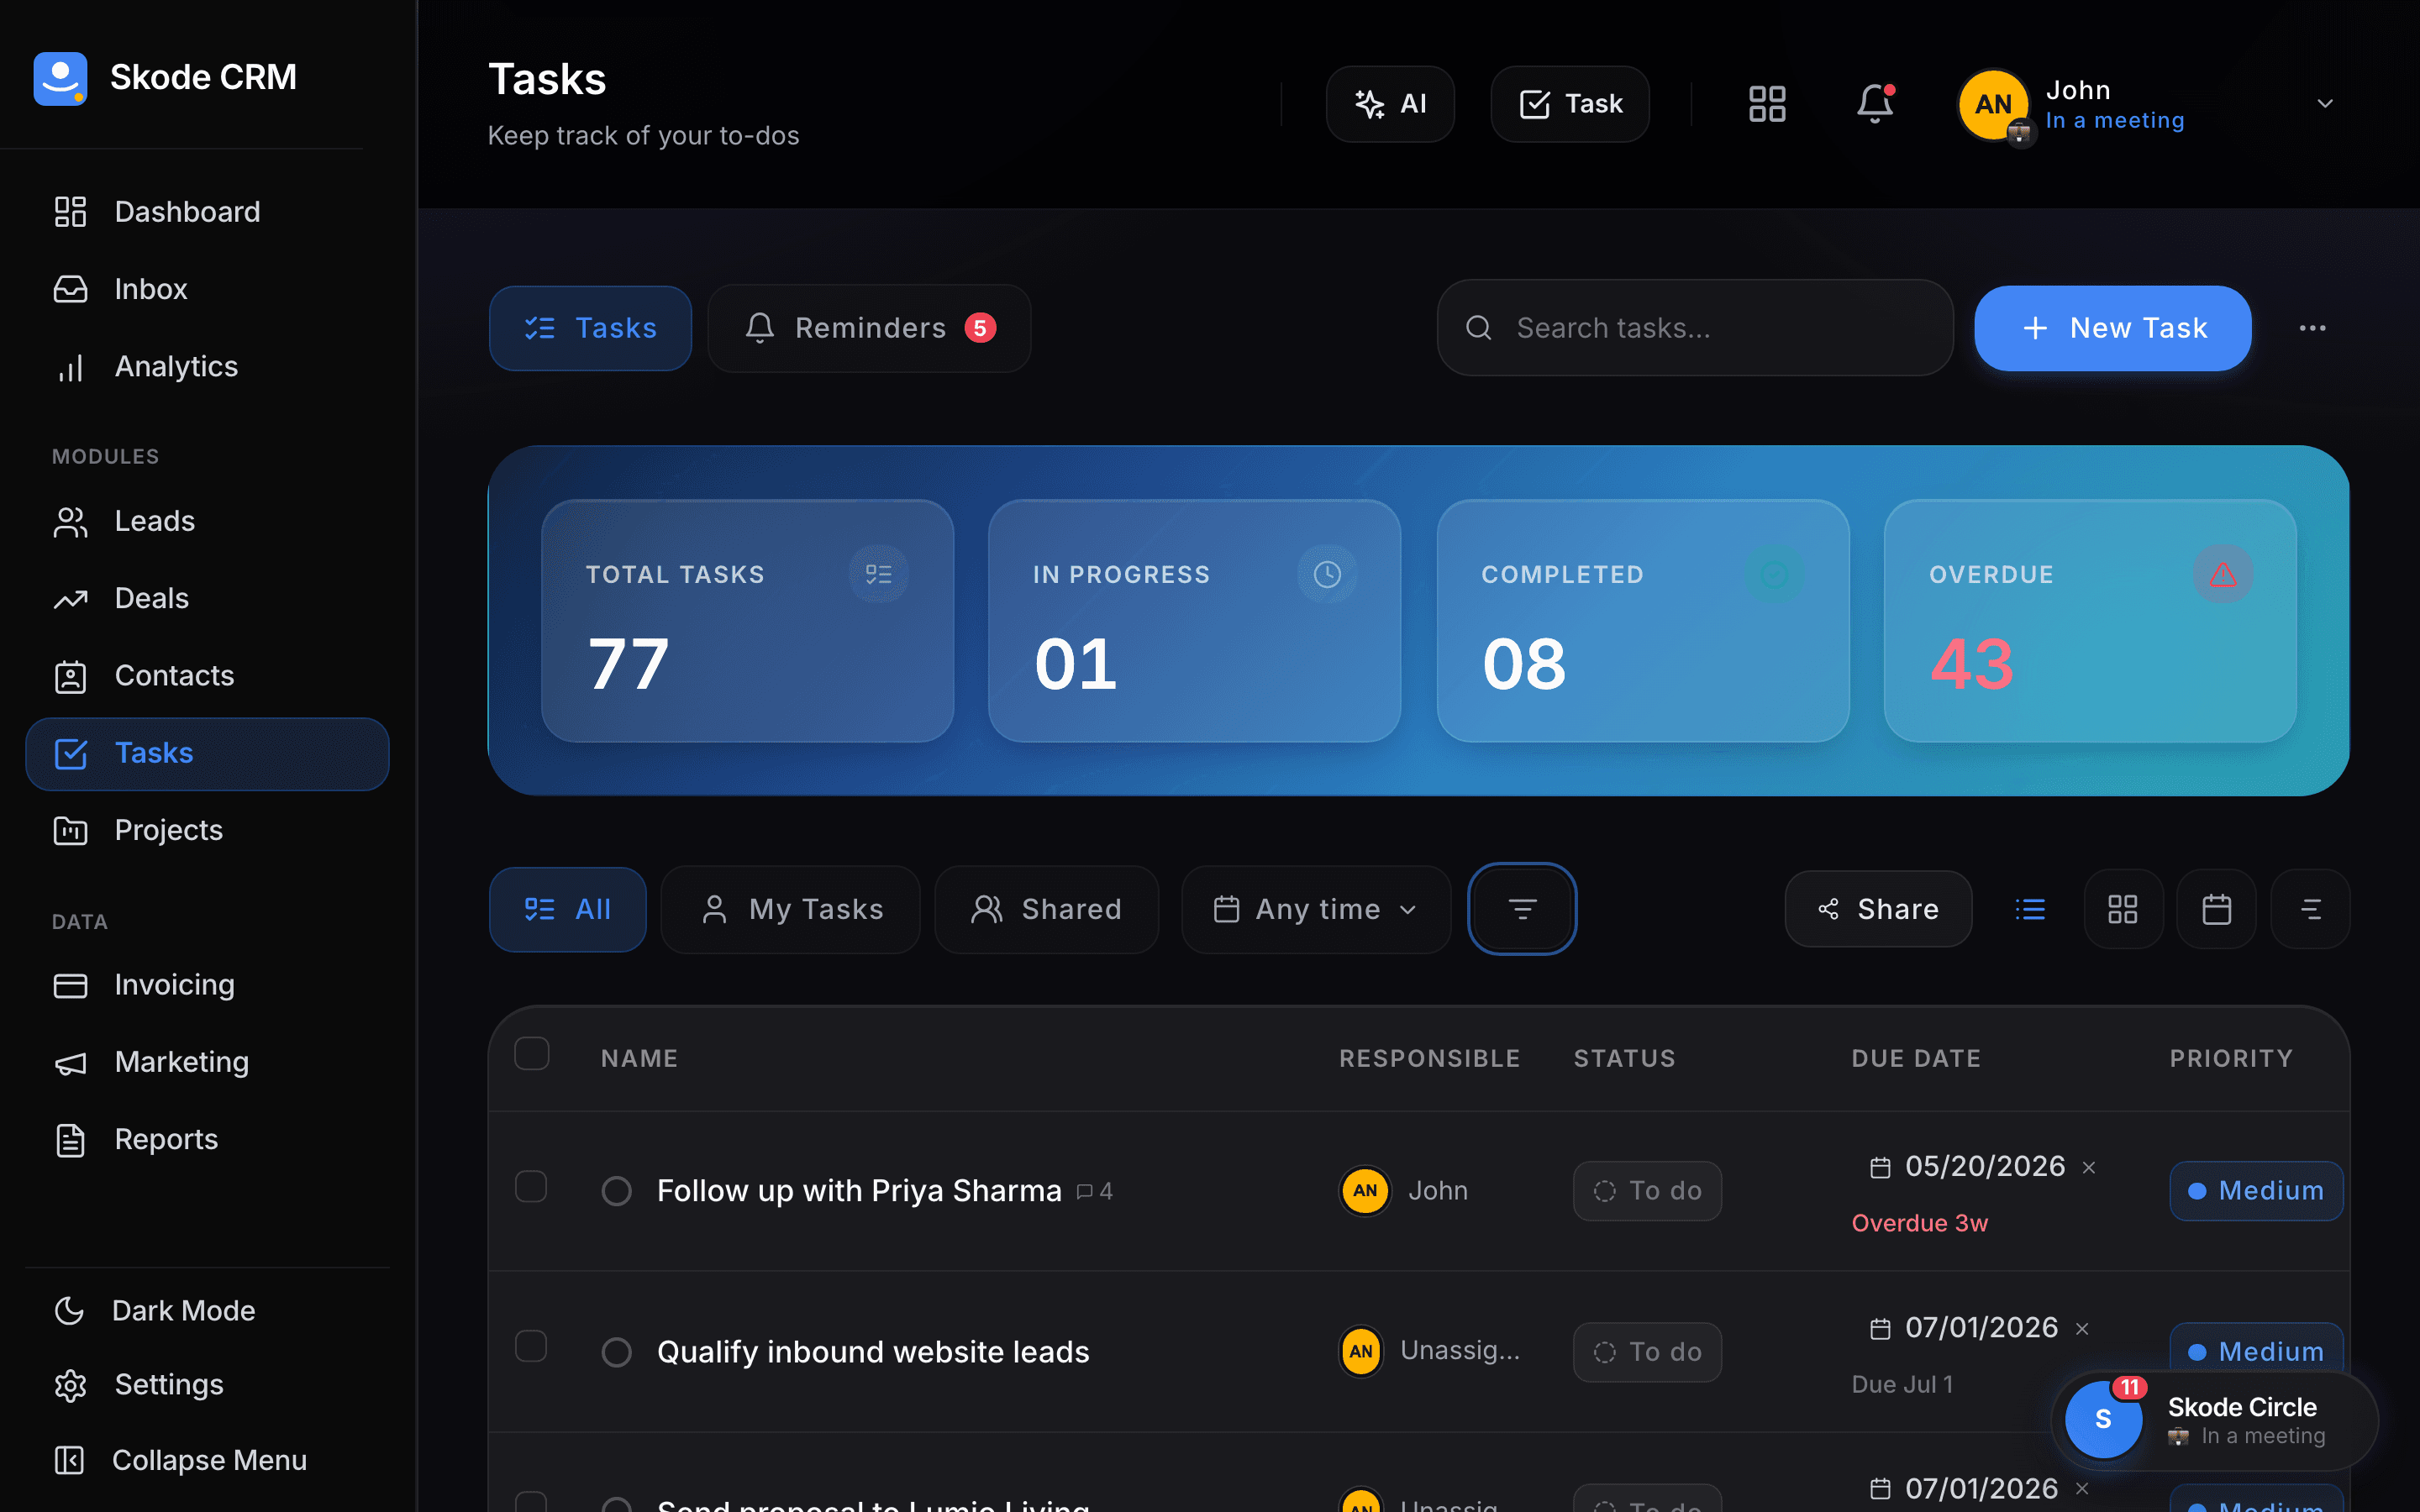Click the Completed card green icon
2420x1512 pixels.
coord(1775,574)
